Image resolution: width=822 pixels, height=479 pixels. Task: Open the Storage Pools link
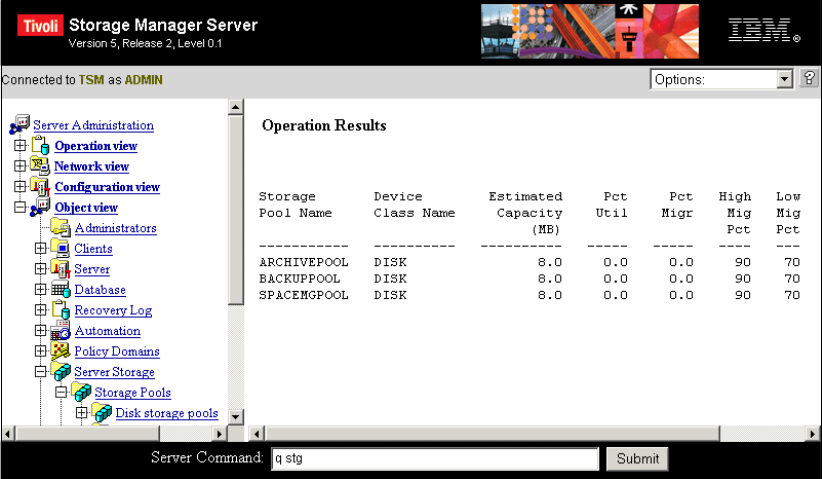pyautogui.click(x=133, y=393)
